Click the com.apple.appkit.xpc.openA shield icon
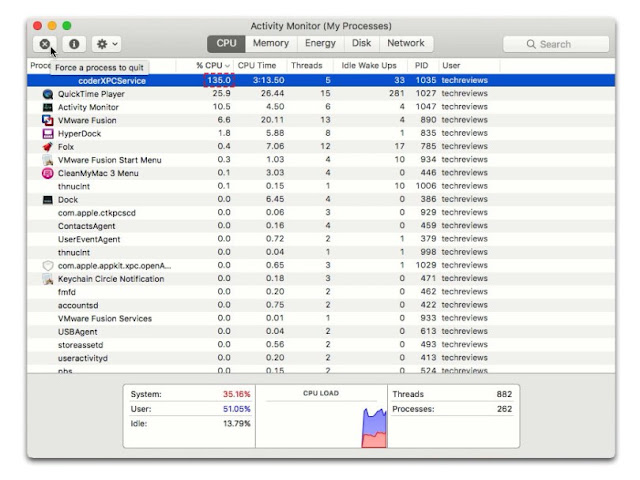This screenshot has height=480, width=640. pos(48,266)
